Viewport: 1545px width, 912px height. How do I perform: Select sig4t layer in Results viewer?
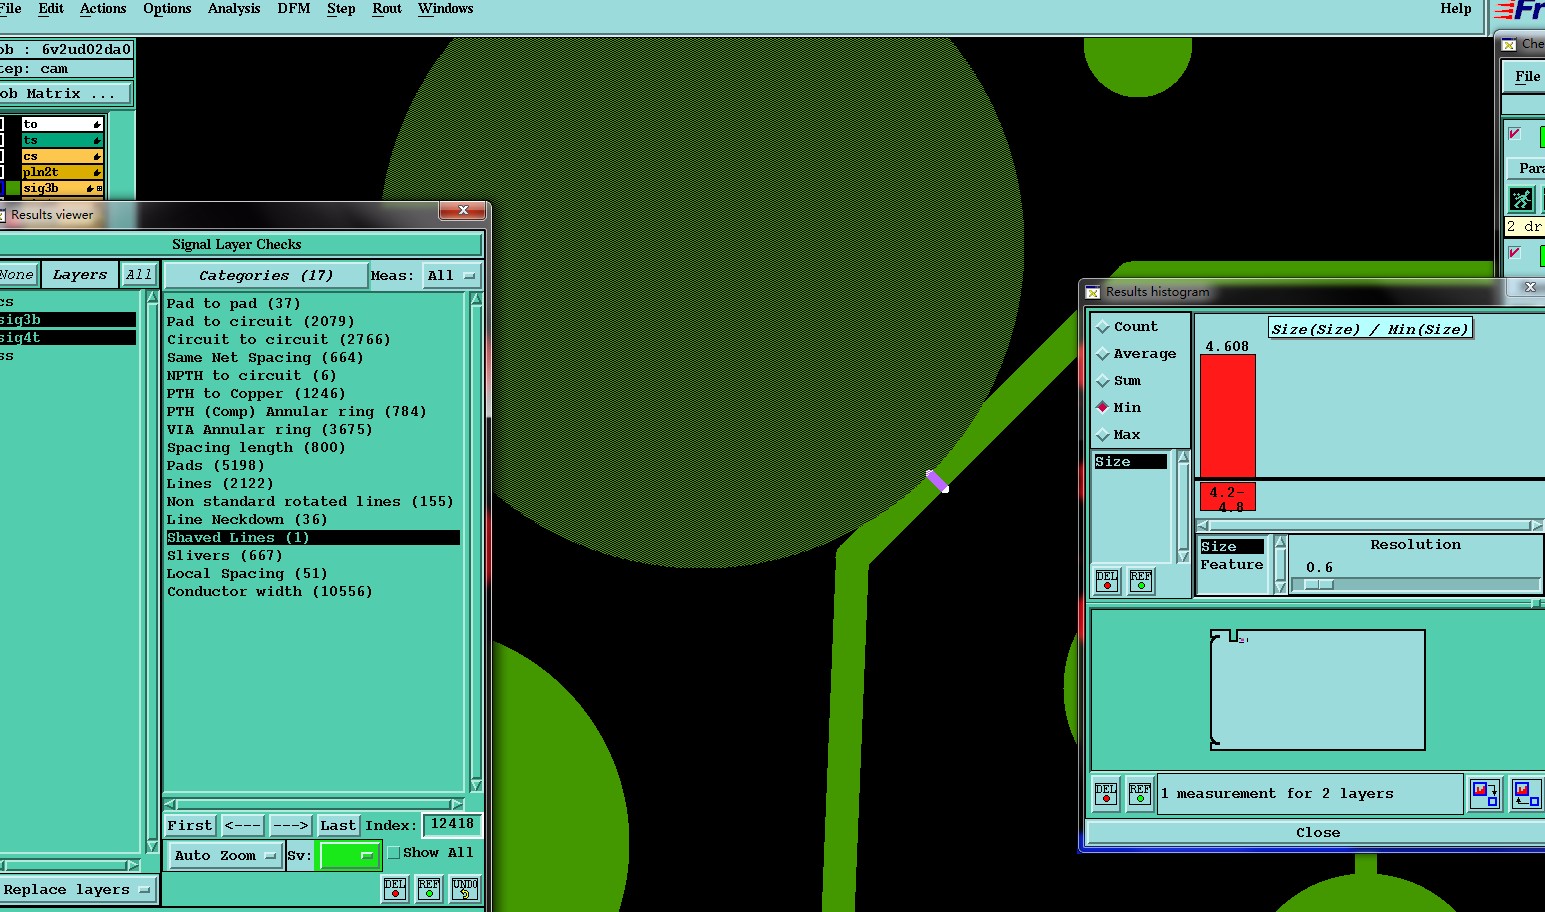pos(67,338)
